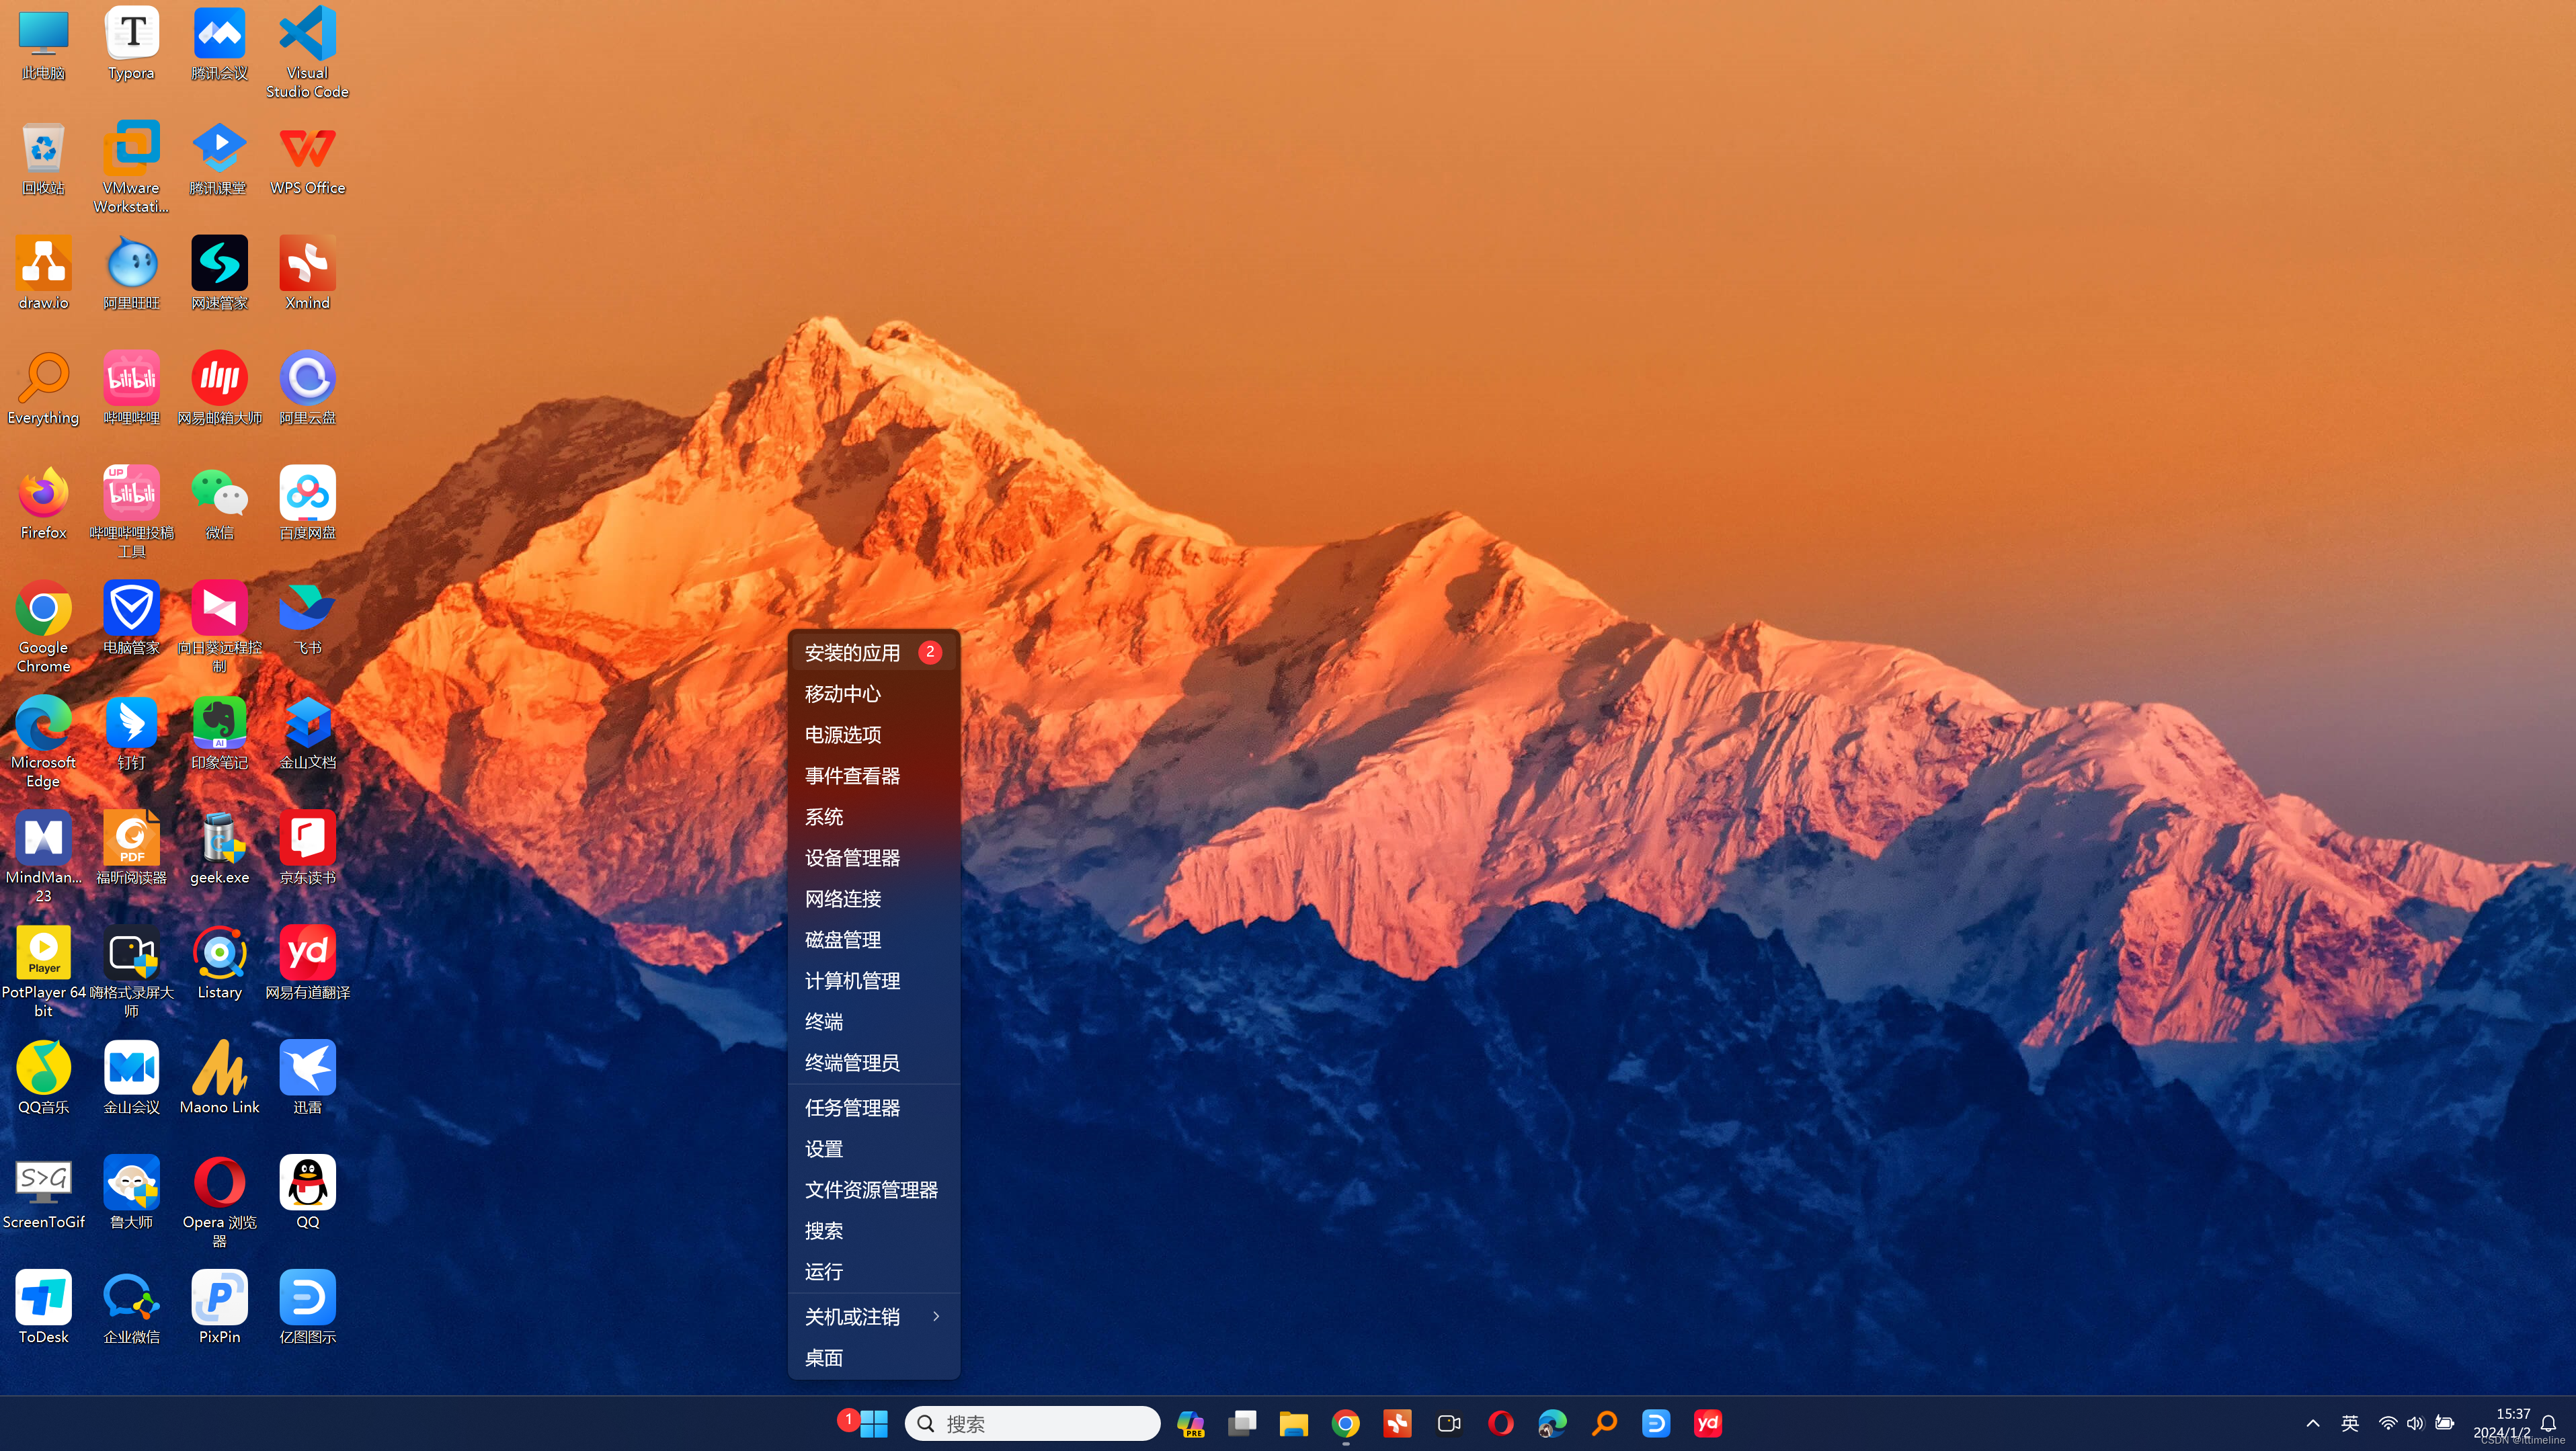Open Typora desktop icon
The height and width of the screenshot is (1451, 2576).
[x=131, y=43]
